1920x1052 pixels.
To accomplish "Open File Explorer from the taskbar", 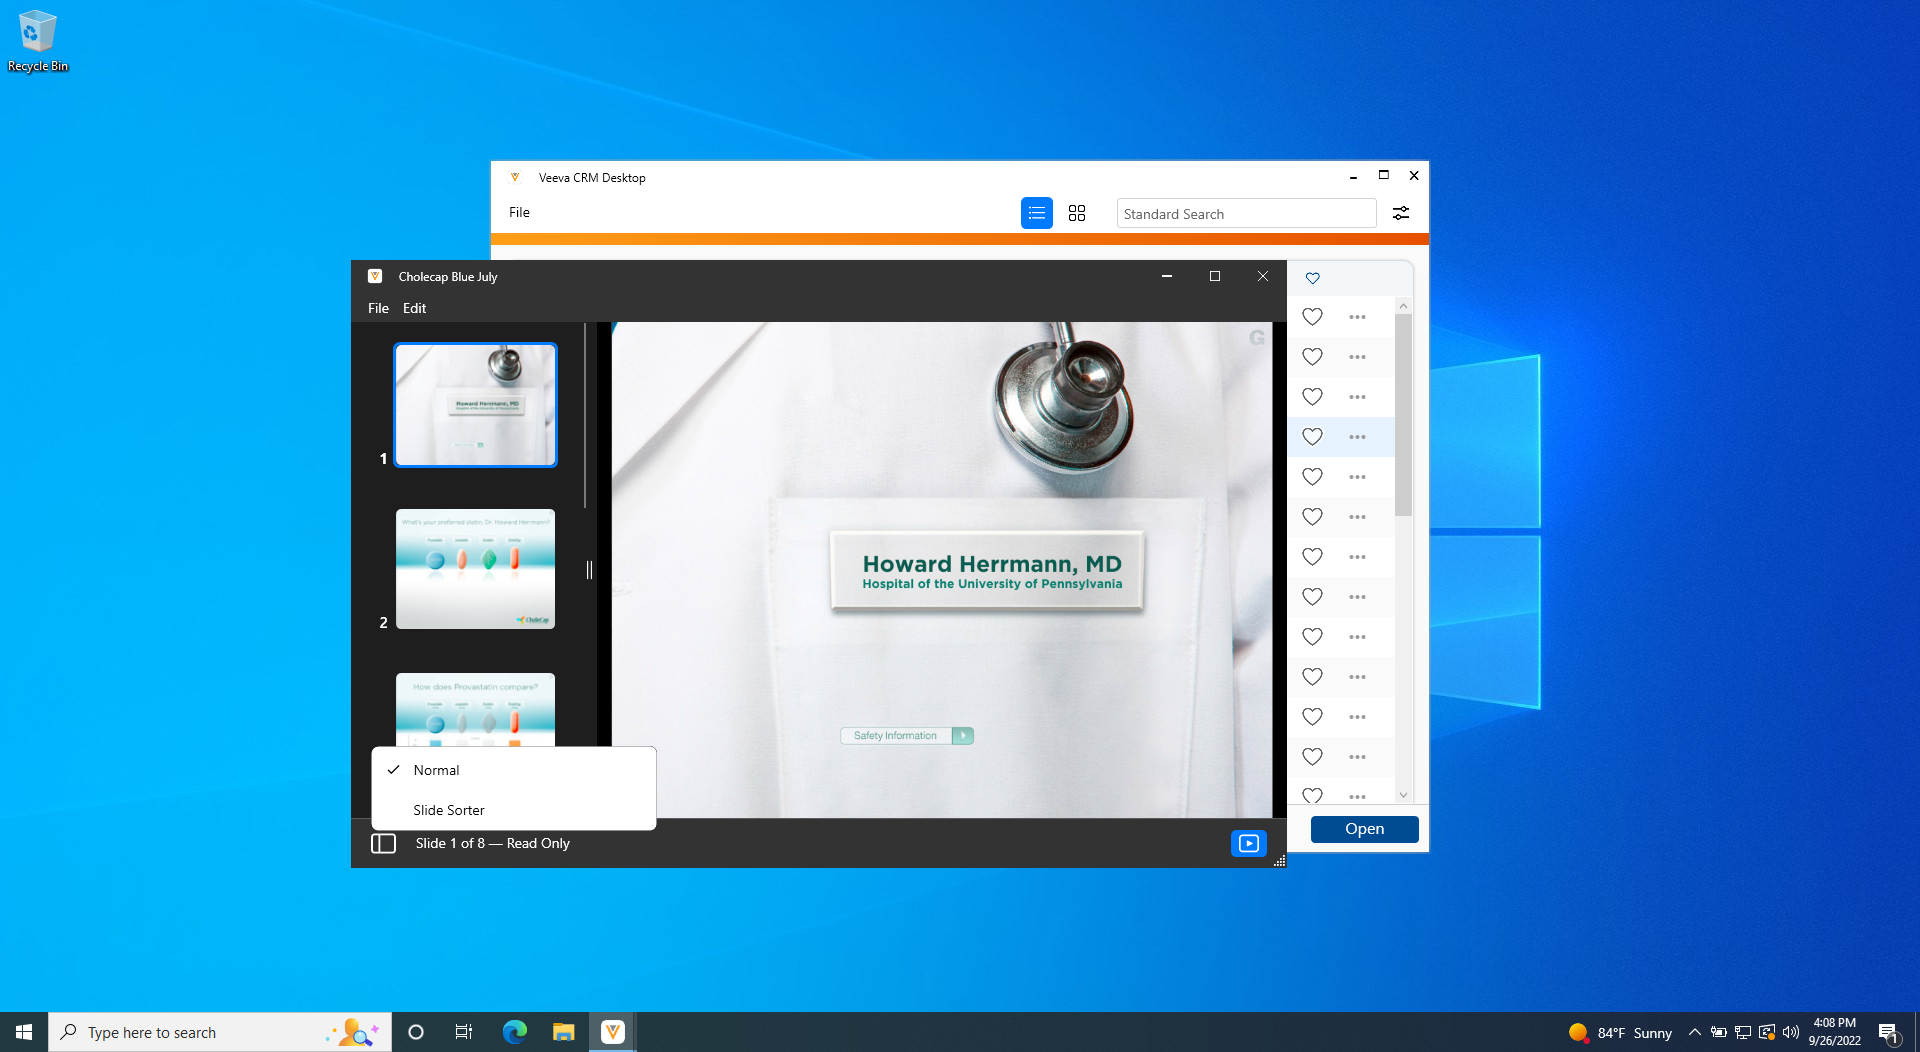I will [x=563, y=1032].
